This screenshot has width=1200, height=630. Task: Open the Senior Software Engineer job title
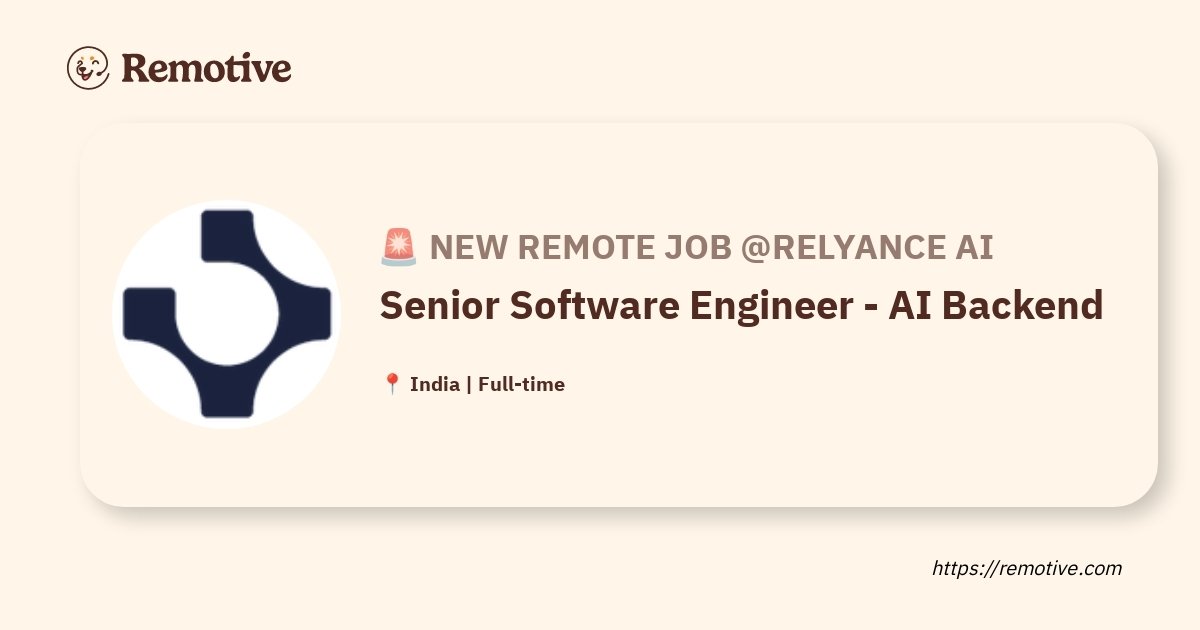tap(741, 305)
